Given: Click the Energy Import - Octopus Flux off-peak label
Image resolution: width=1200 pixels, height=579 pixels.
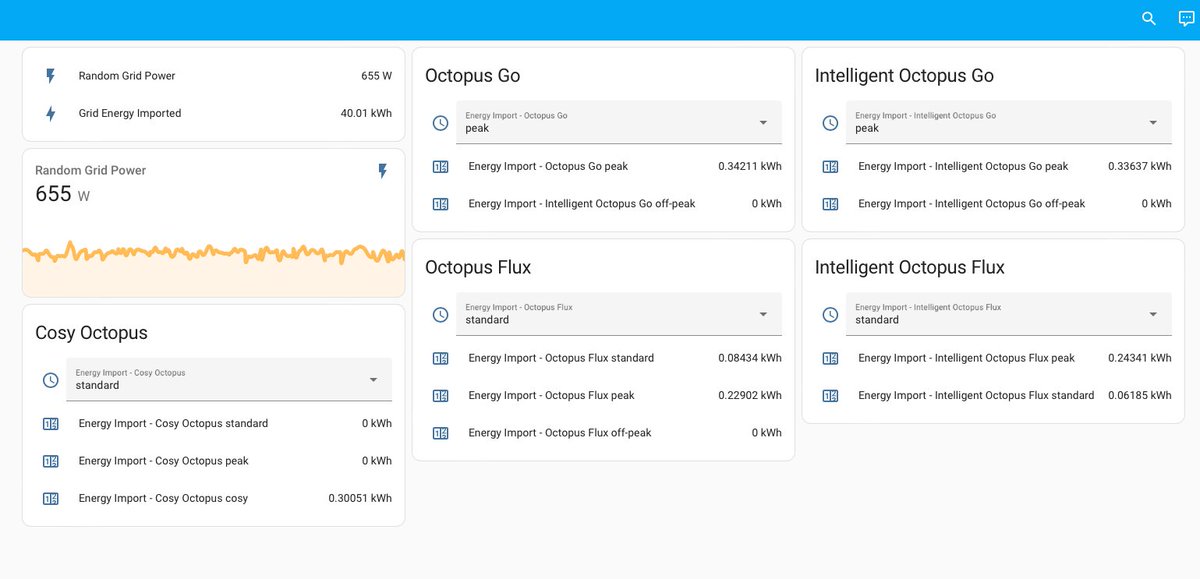Looking at the screenshot, I should coord(560,433).
